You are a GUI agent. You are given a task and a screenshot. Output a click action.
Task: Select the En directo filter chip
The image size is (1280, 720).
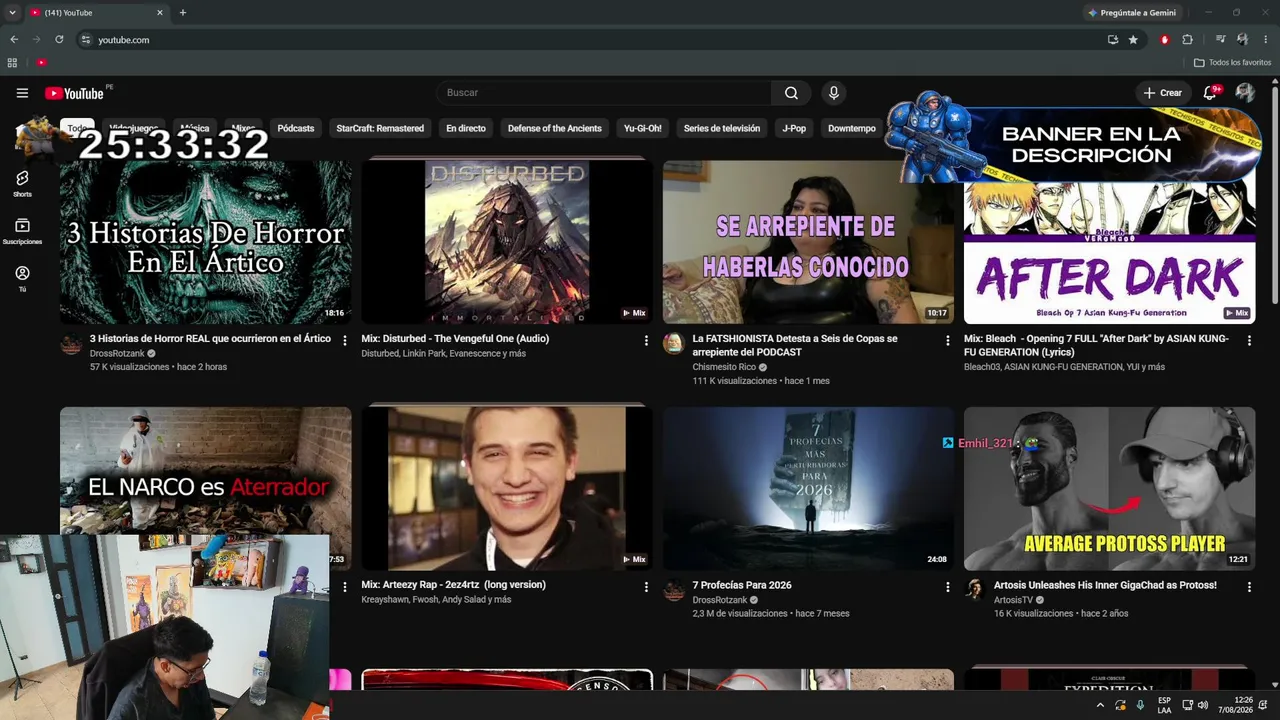point(466,128)
